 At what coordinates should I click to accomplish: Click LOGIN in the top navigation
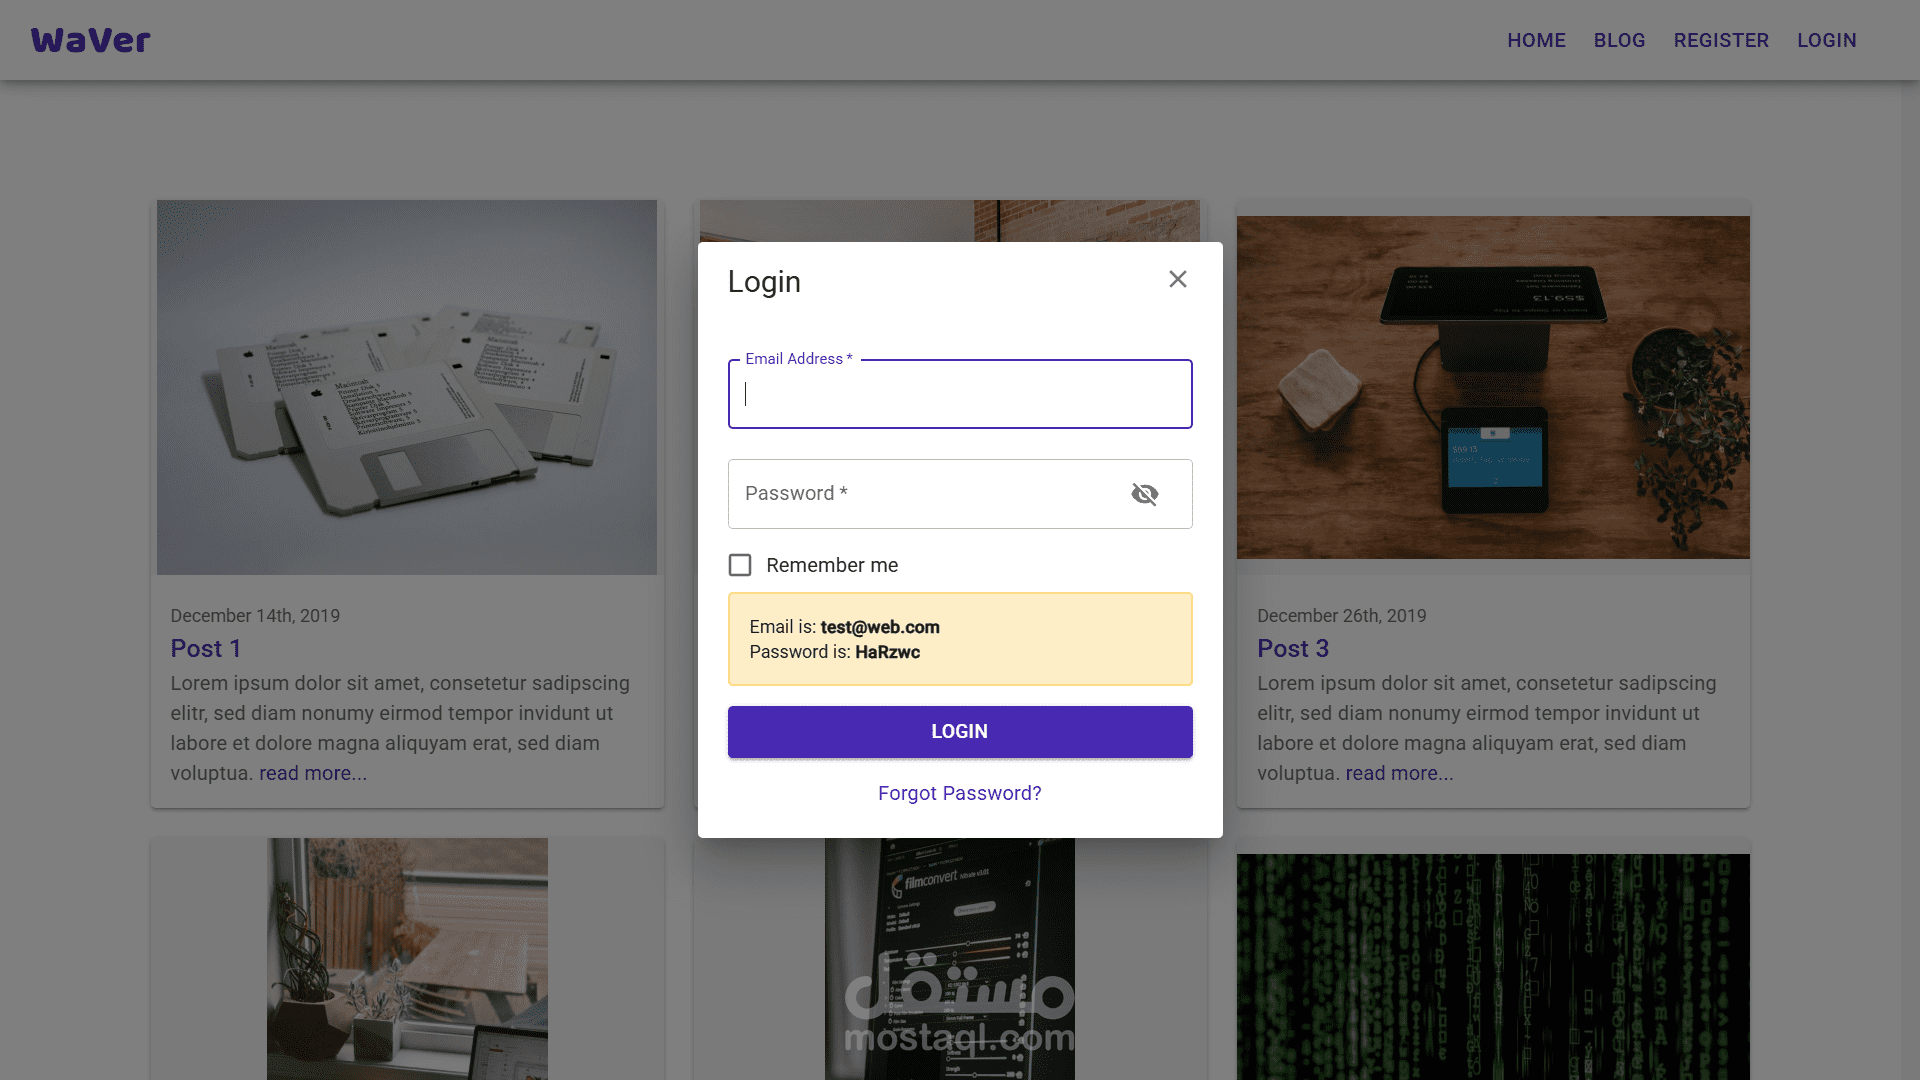pyautogui.click(x=1826, y=40)
